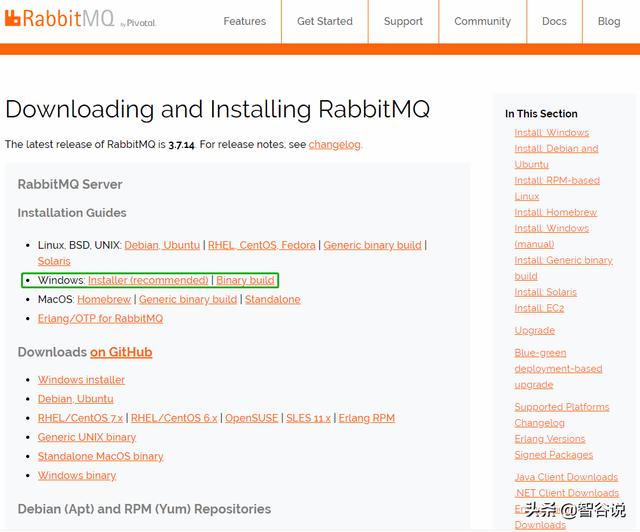Open sidebar Install: RPM-based Linux link
Image resolution: width=640 pixels, height=532 pixels.
click(557, 188)
